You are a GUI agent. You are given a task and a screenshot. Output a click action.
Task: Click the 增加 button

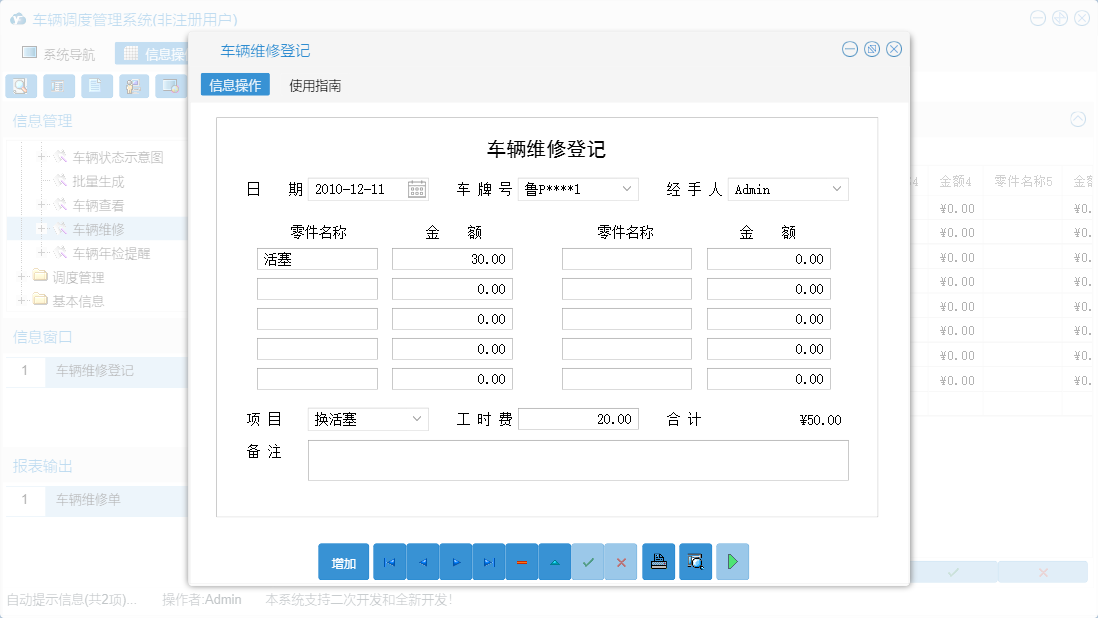344,561
